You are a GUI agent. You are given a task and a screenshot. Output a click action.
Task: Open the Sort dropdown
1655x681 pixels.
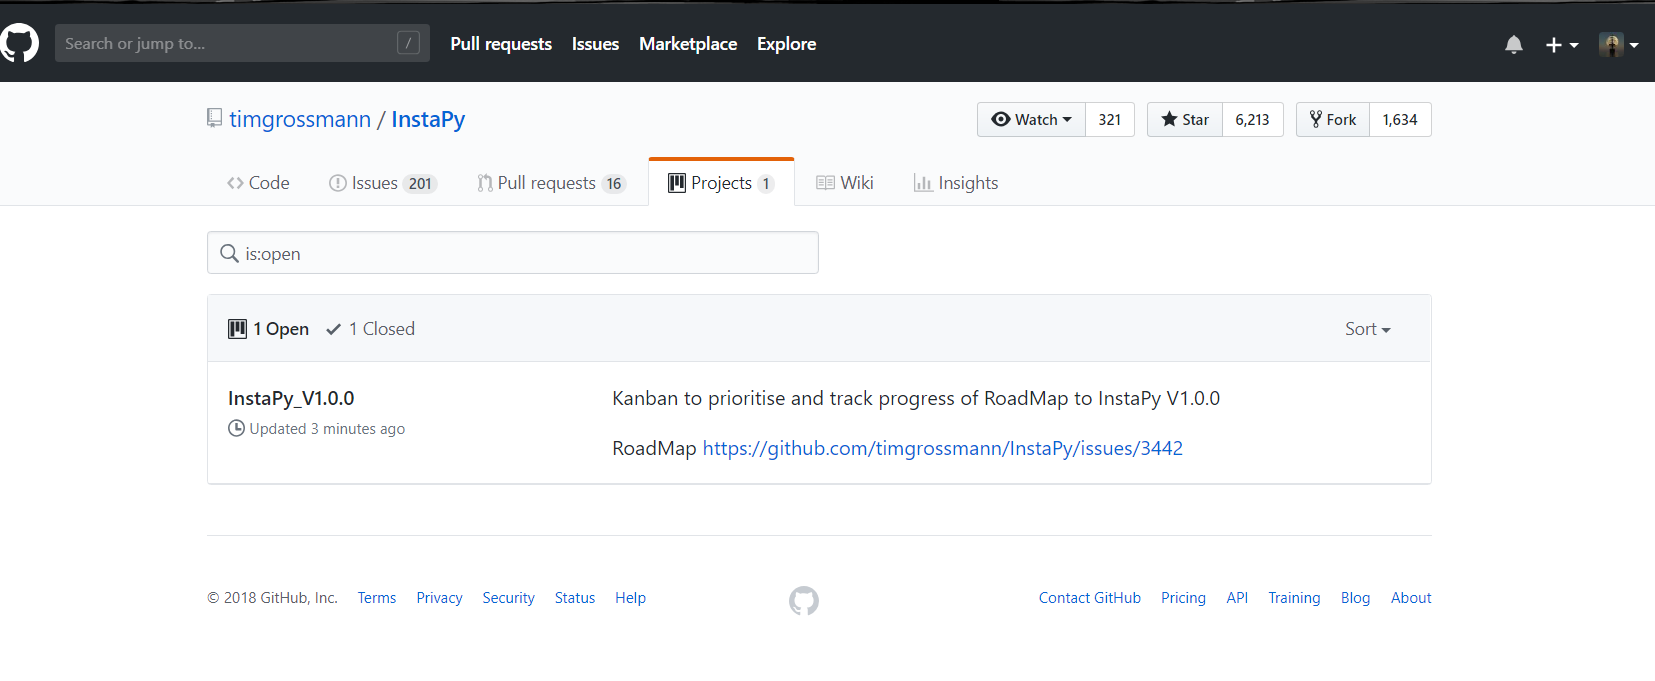point(1367,329)
